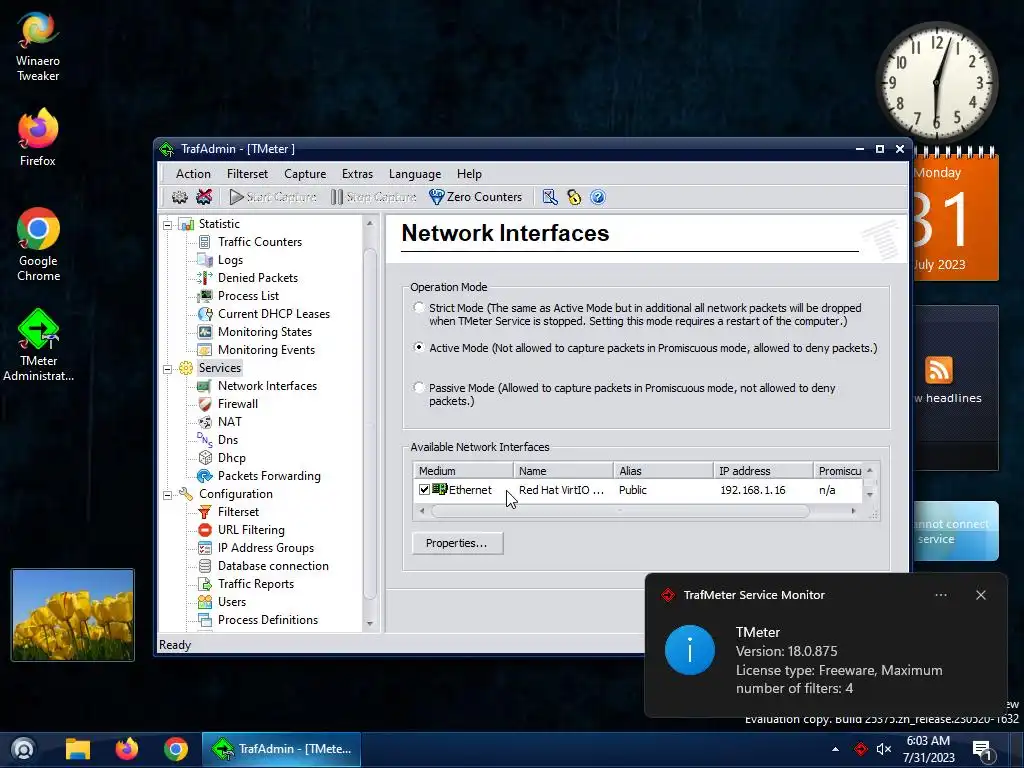The image size is (1024, 768).
Task: Click the tulips picture gadget thumbnail
Action: click(72, 615)
